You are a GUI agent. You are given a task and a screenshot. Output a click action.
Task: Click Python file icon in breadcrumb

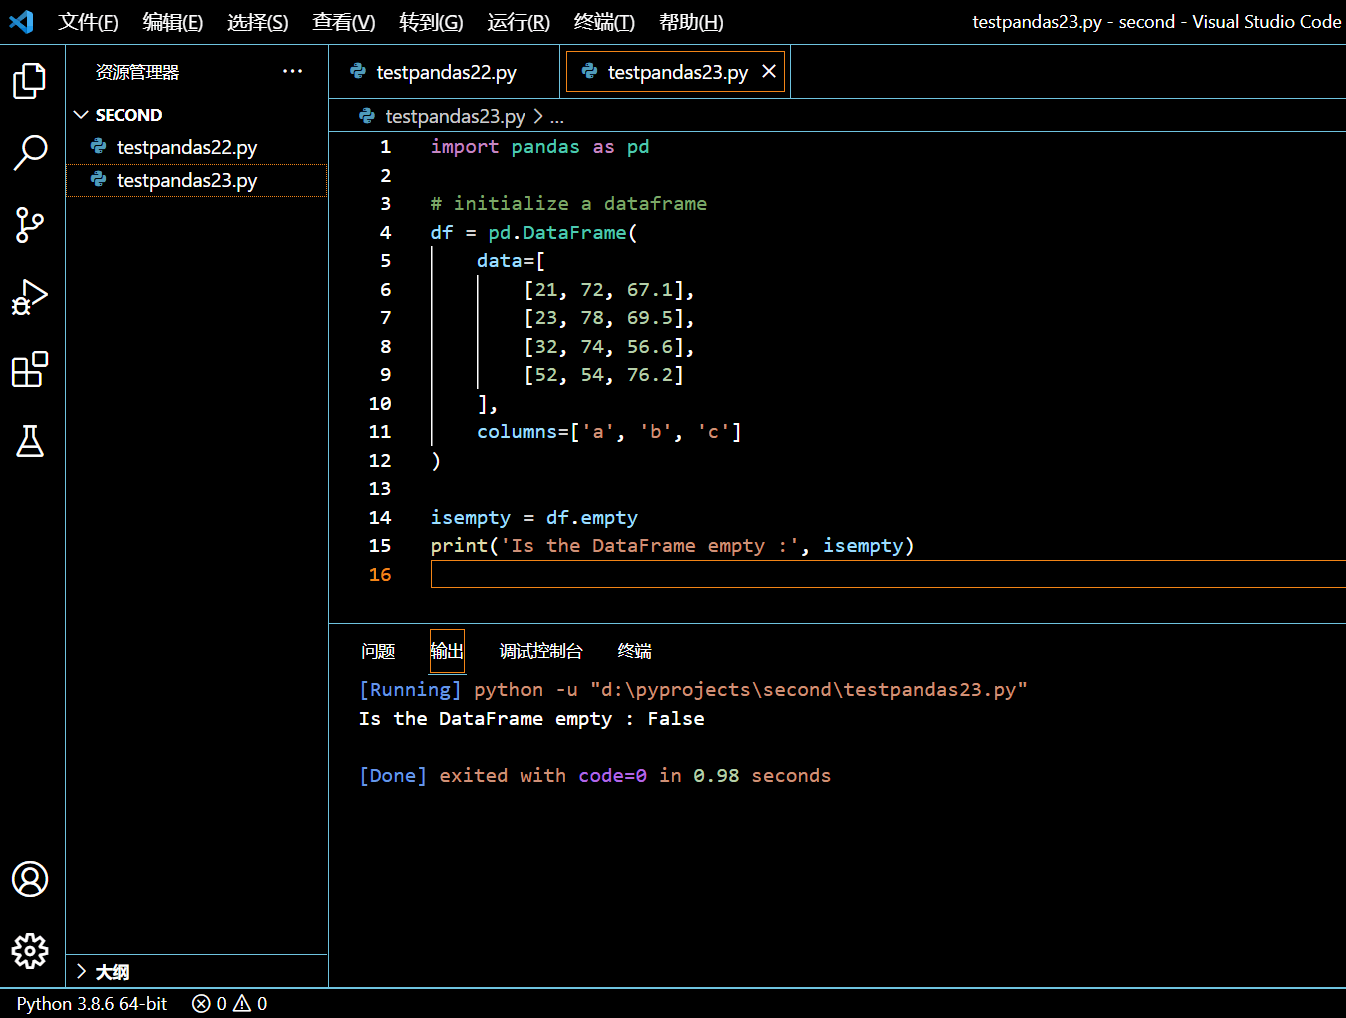pos(367,116)
